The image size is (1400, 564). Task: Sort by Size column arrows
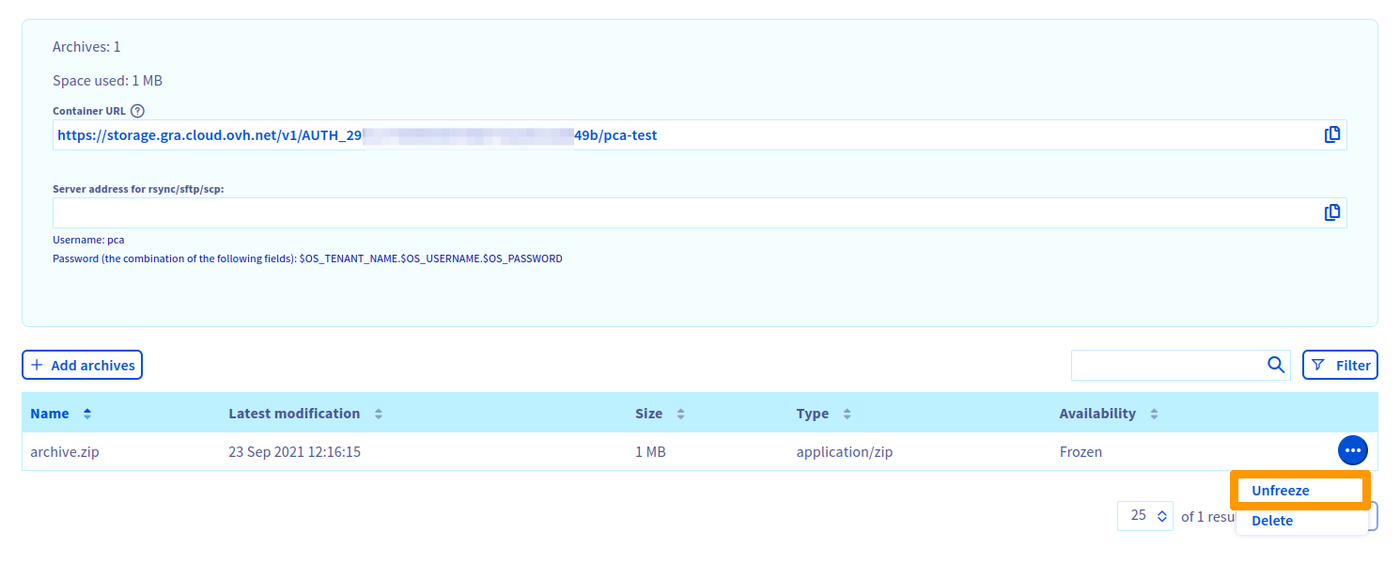point(680,414)
